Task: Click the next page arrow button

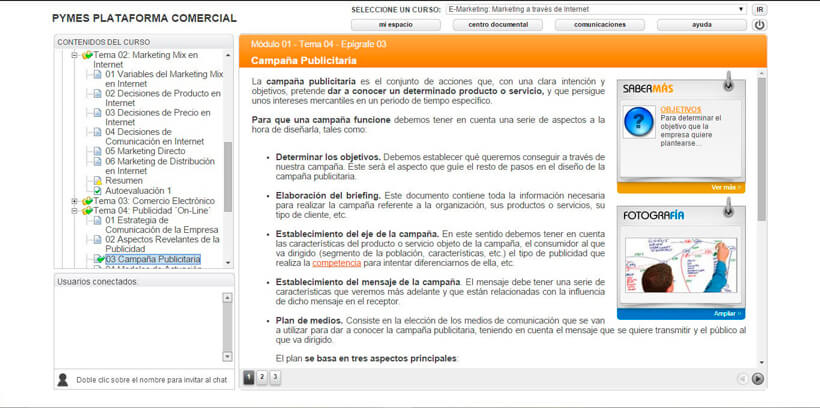Action: 758,379
